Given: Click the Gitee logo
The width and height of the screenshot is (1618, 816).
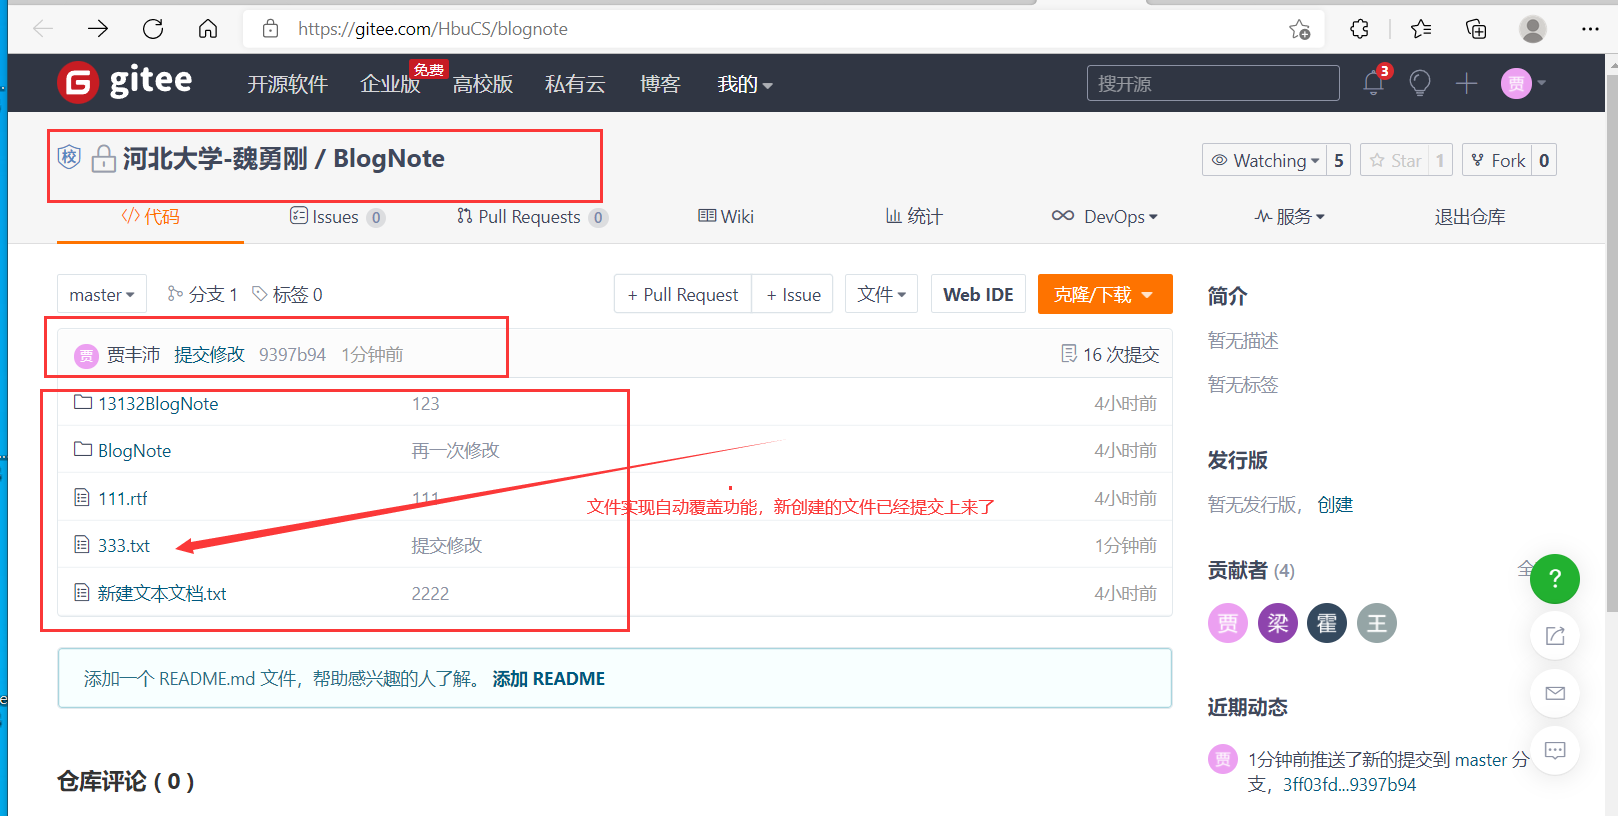Looking at the screenshot, I should click(x=125, y=82).
